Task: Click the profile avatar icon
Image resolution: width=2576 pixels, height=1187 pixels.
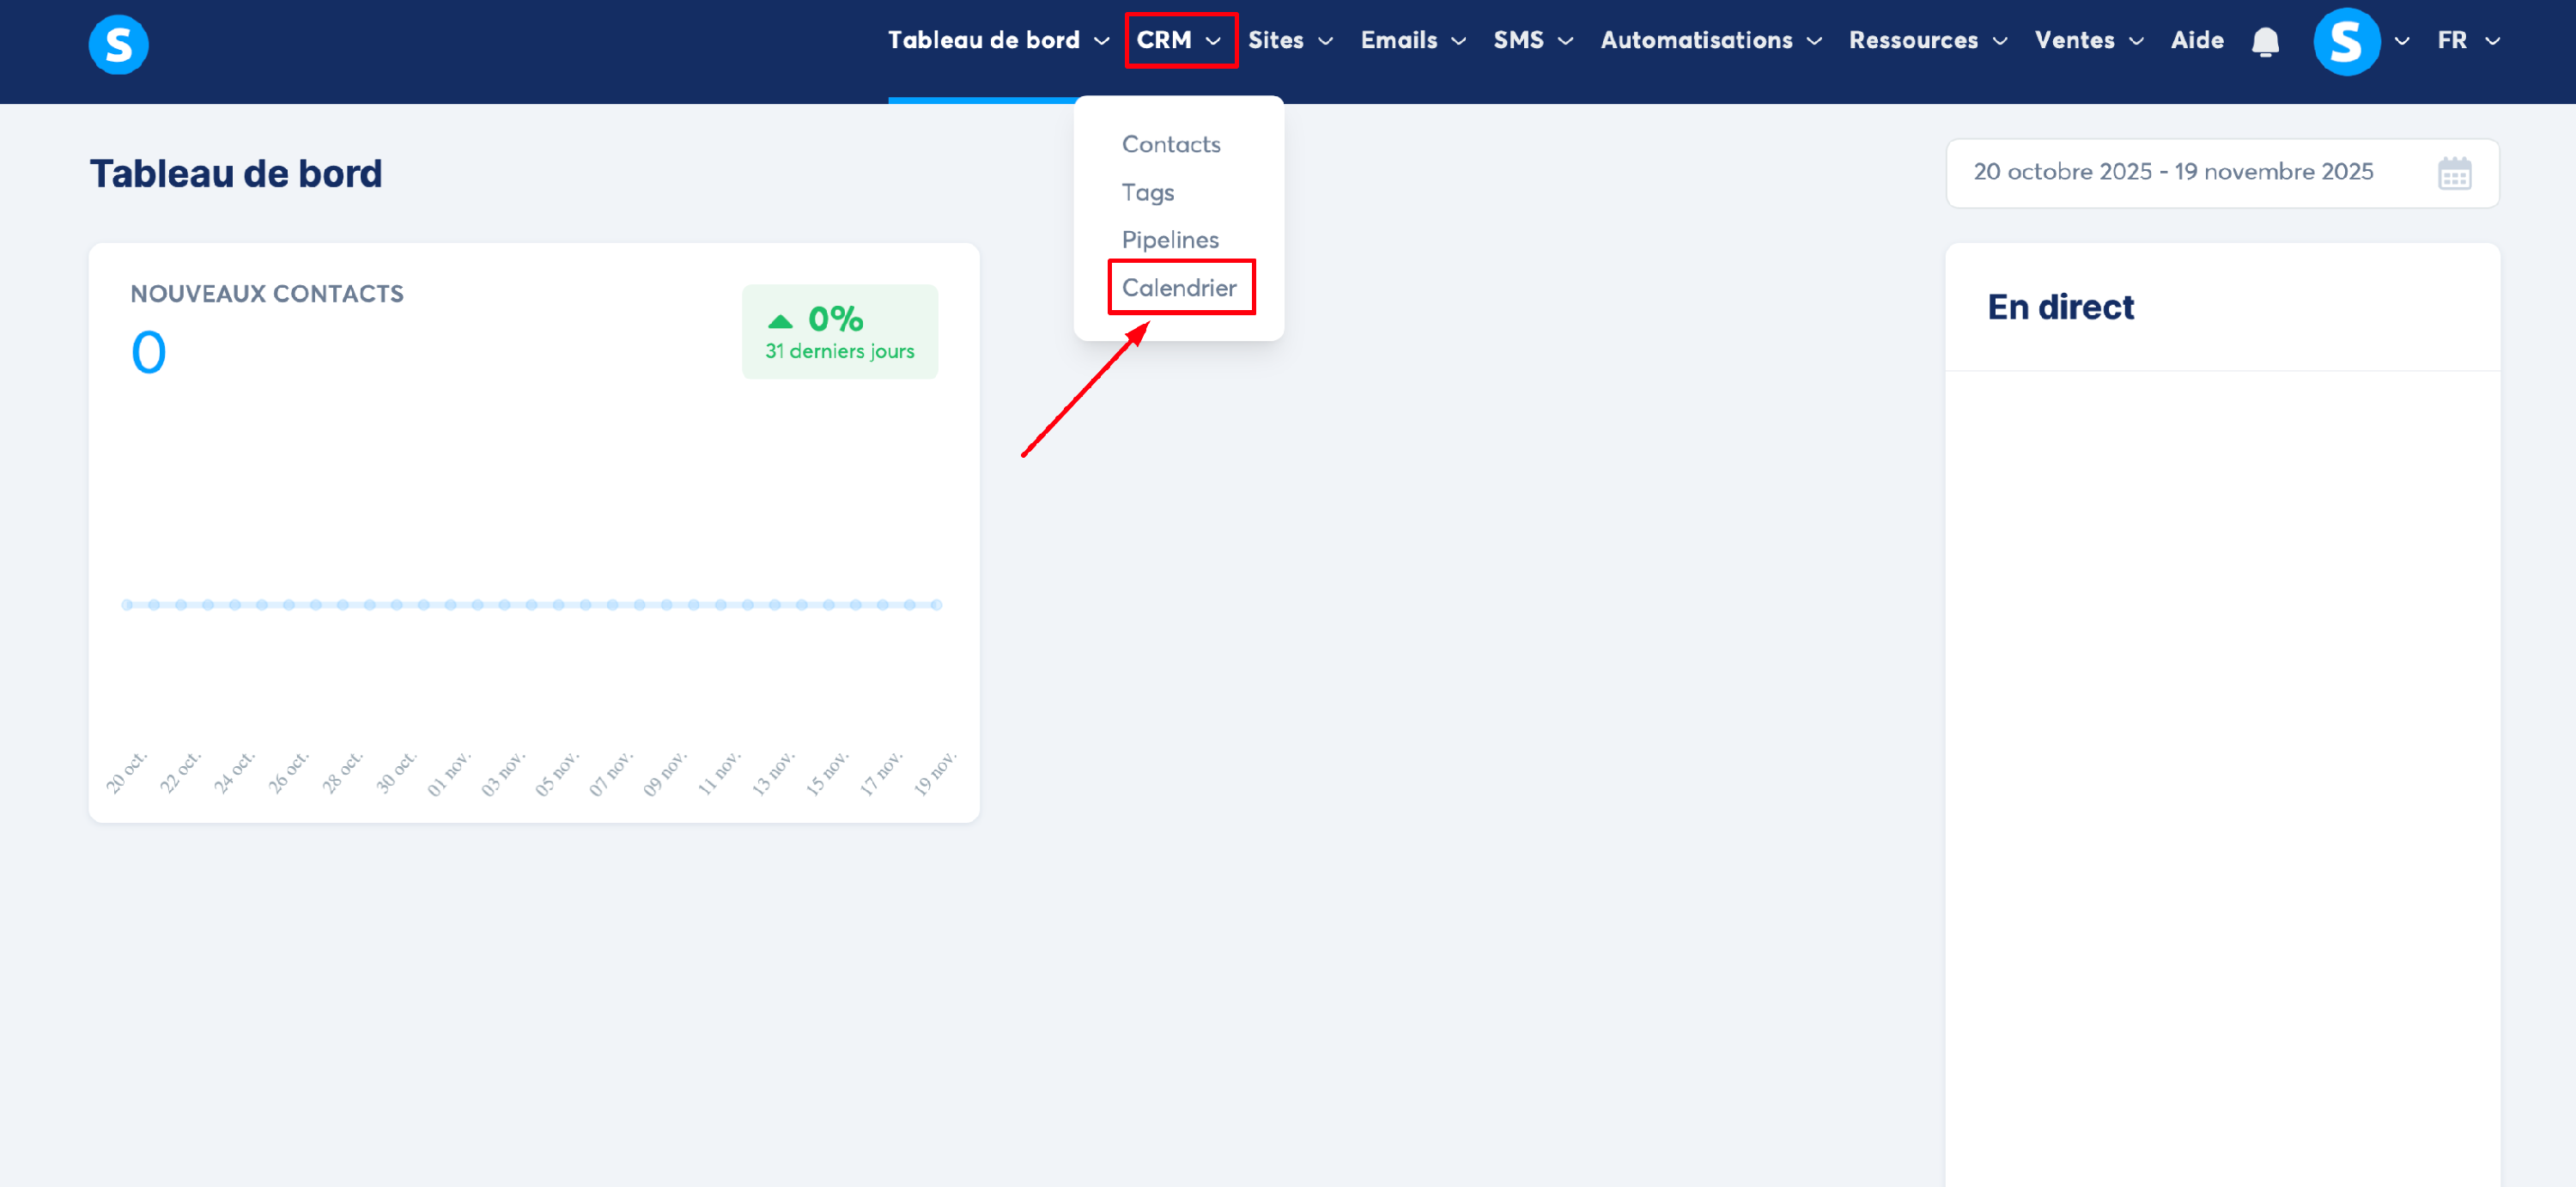Action: [x=2346, y=42]
